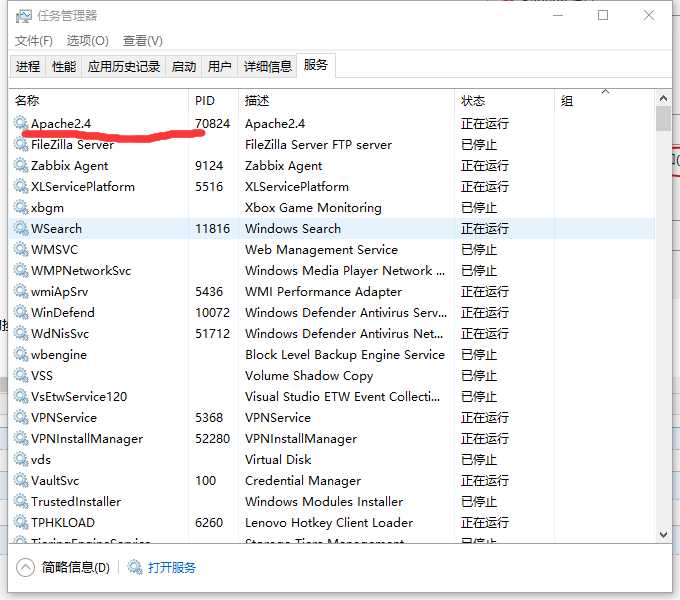Image resolution: width=680 pixels, height=600 pixels.
Task: Click the gear icon beside WMPNetworkSvc
Action: [21, 270]
